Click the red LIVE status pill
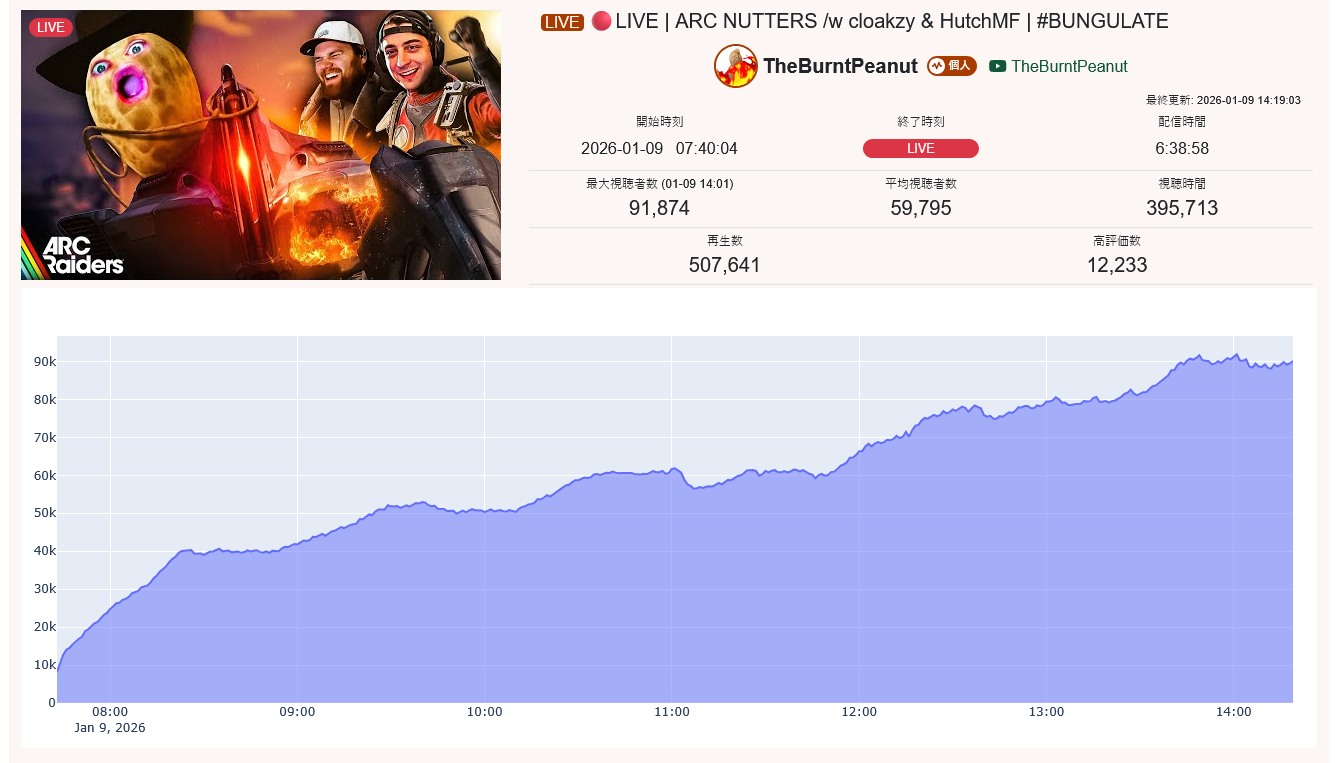The image size is (1335, 763). pyautogui.click(x=921, y=149)
